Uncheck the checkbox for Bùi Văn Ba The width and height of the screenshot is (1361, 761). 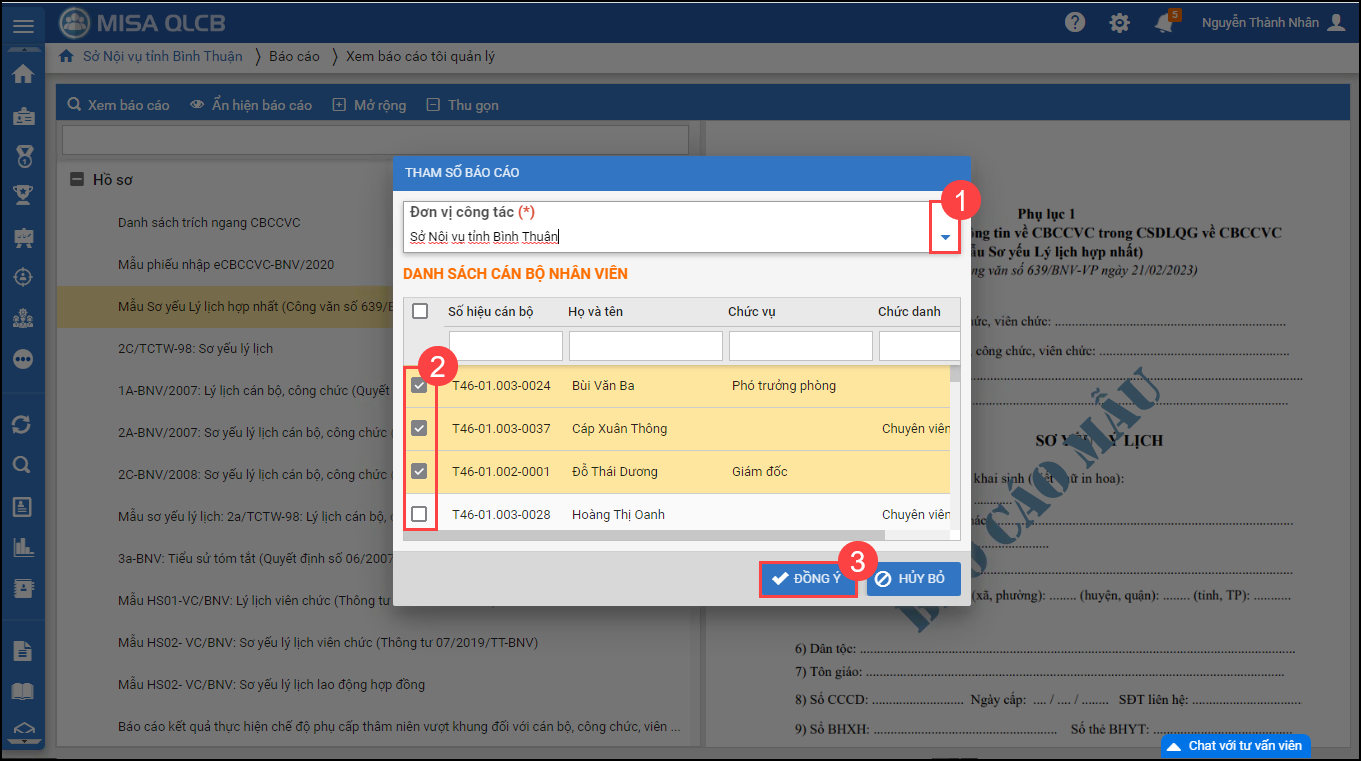[419, 386]
